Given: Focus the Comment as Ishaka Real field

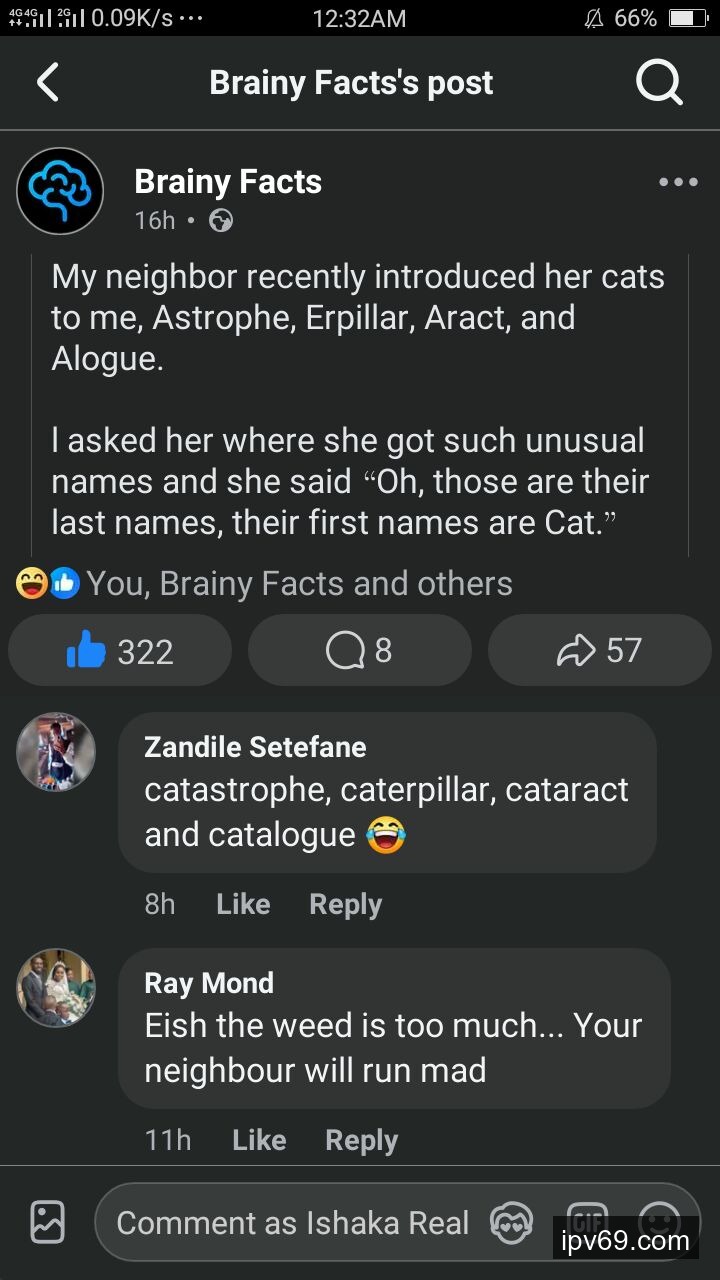Looking at the screenshot, I should [292, 1222].
